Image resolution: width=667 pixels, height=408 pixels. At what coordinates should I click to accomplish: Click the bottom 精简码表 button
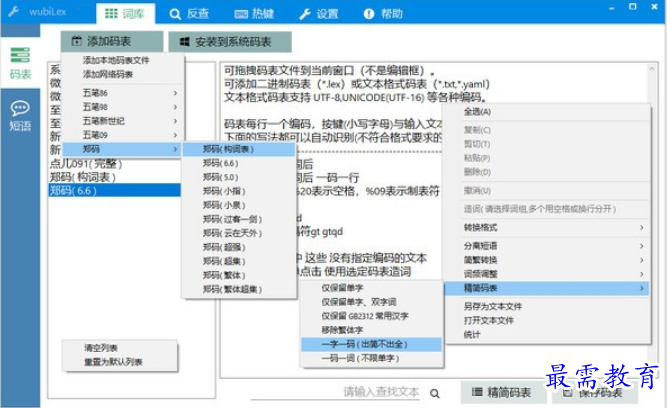pyautogui.click(x=503, y=392)
